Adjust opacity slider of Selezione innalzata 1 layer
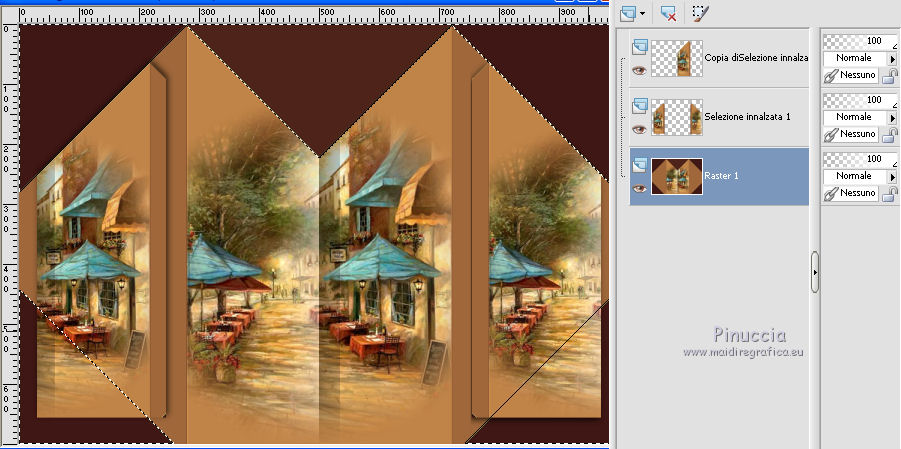The width and height of the screenshot is (901, 449). click(x=860, y=100)
